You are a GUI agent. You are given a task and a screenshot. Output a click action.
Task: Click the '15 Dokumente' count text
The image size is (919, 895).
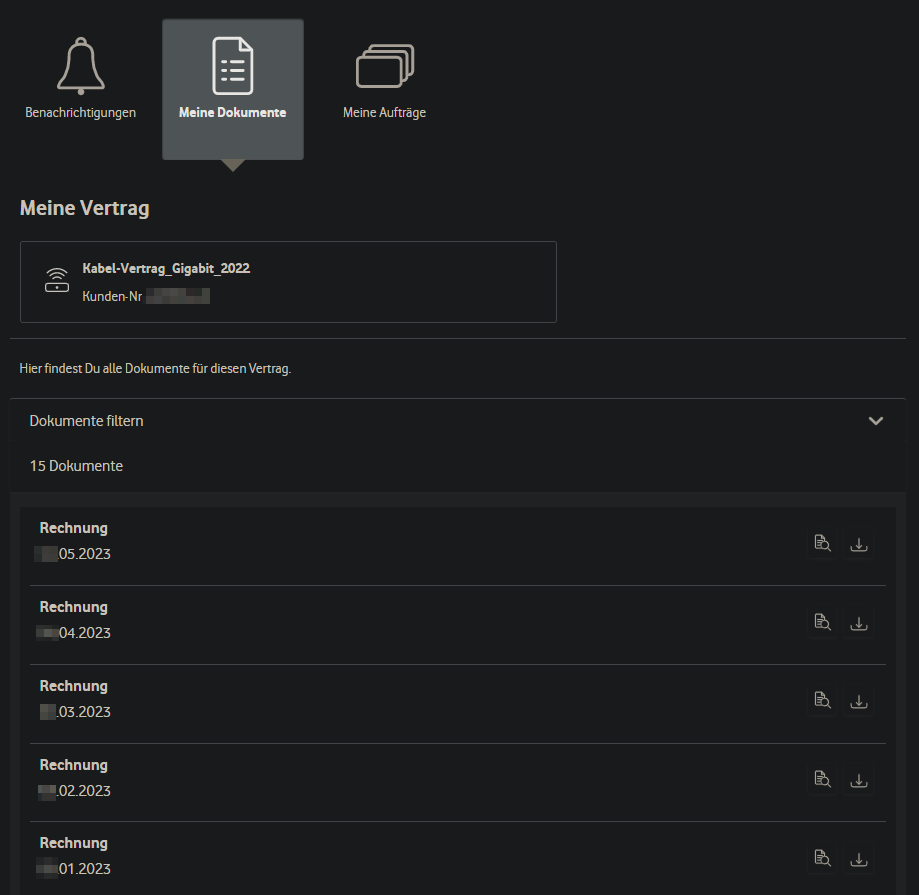point(76,466)
